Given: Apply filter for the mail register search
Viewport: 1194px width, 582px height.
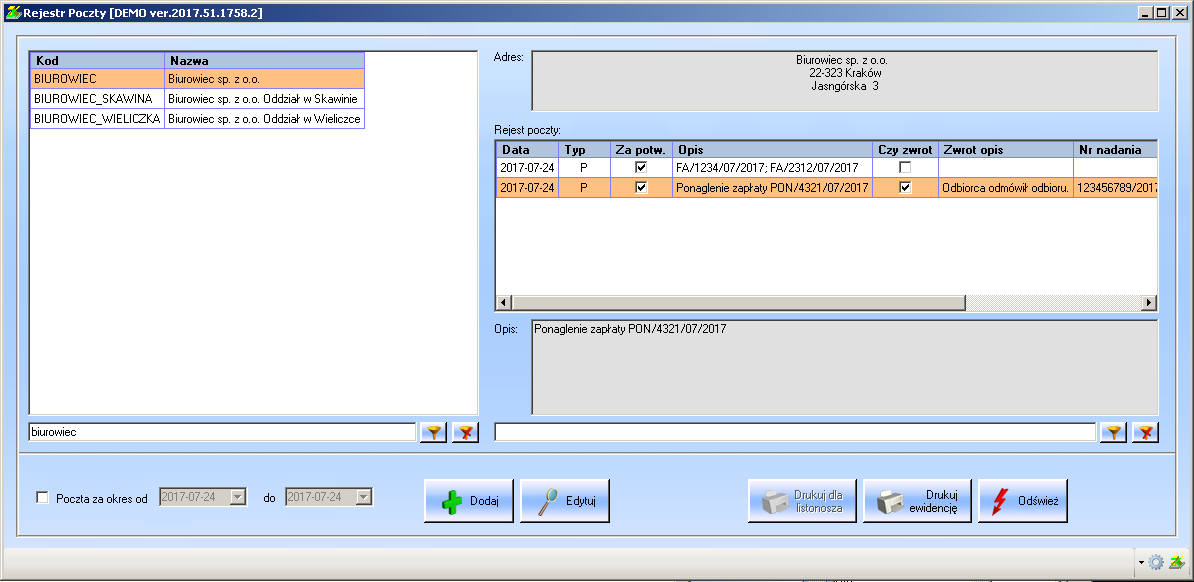Looking at the screenshot, I should (x=1113, y=433).
